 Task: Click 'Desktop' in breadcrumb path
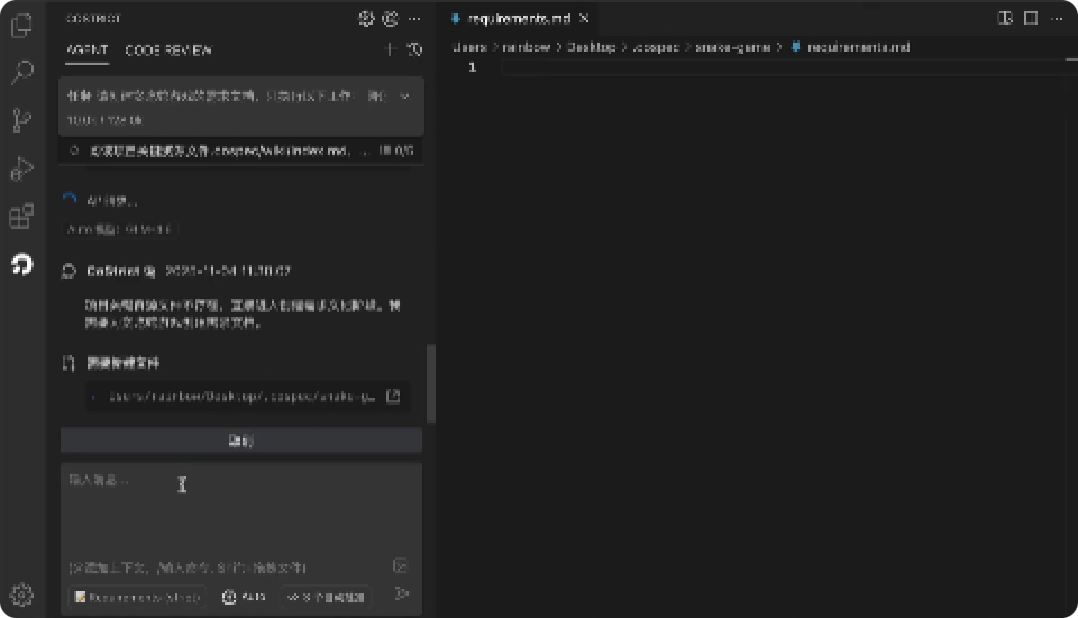(591, 47)
